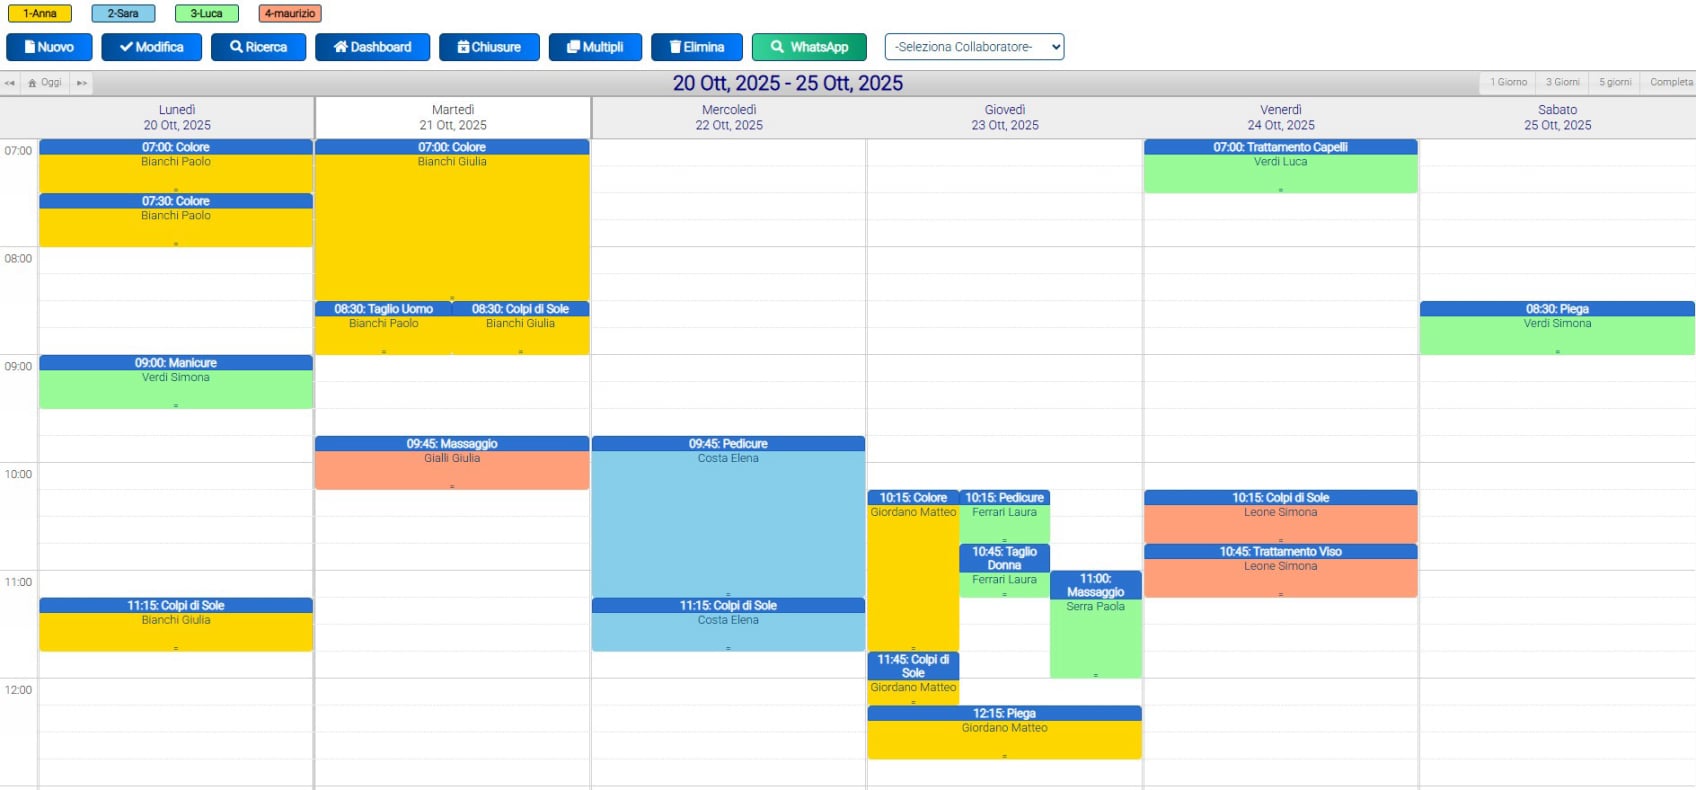Advance to next week arrow

(x=82, y=83)
